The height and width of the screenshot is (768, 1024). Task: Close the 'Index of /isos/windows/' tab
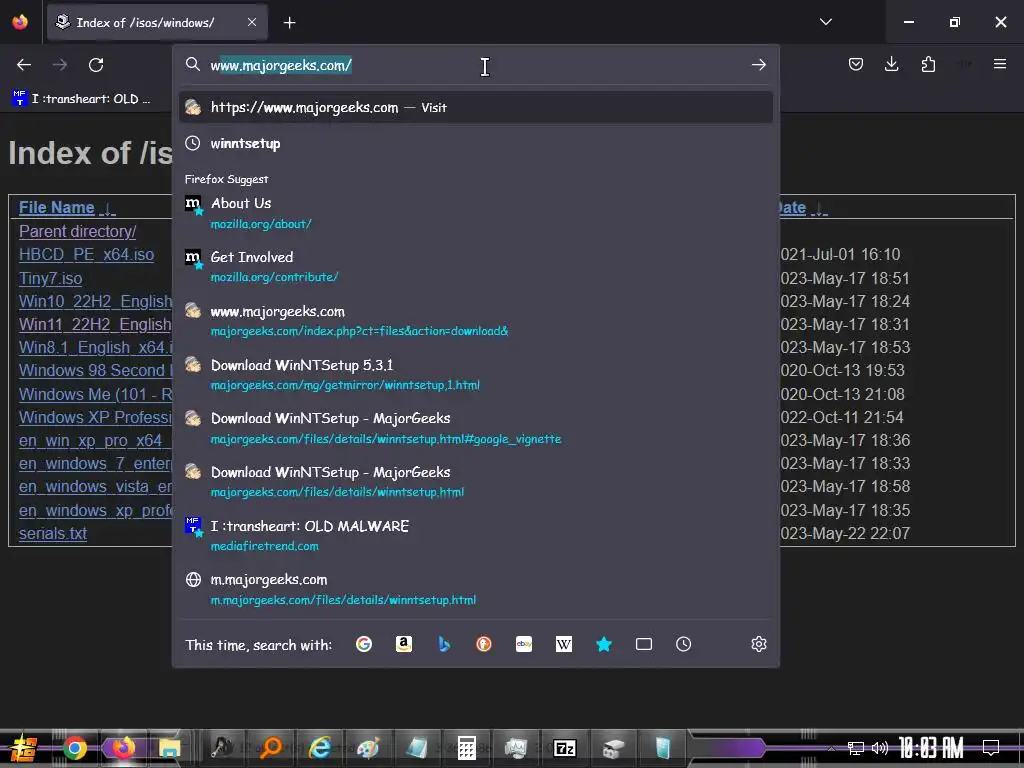252,22
